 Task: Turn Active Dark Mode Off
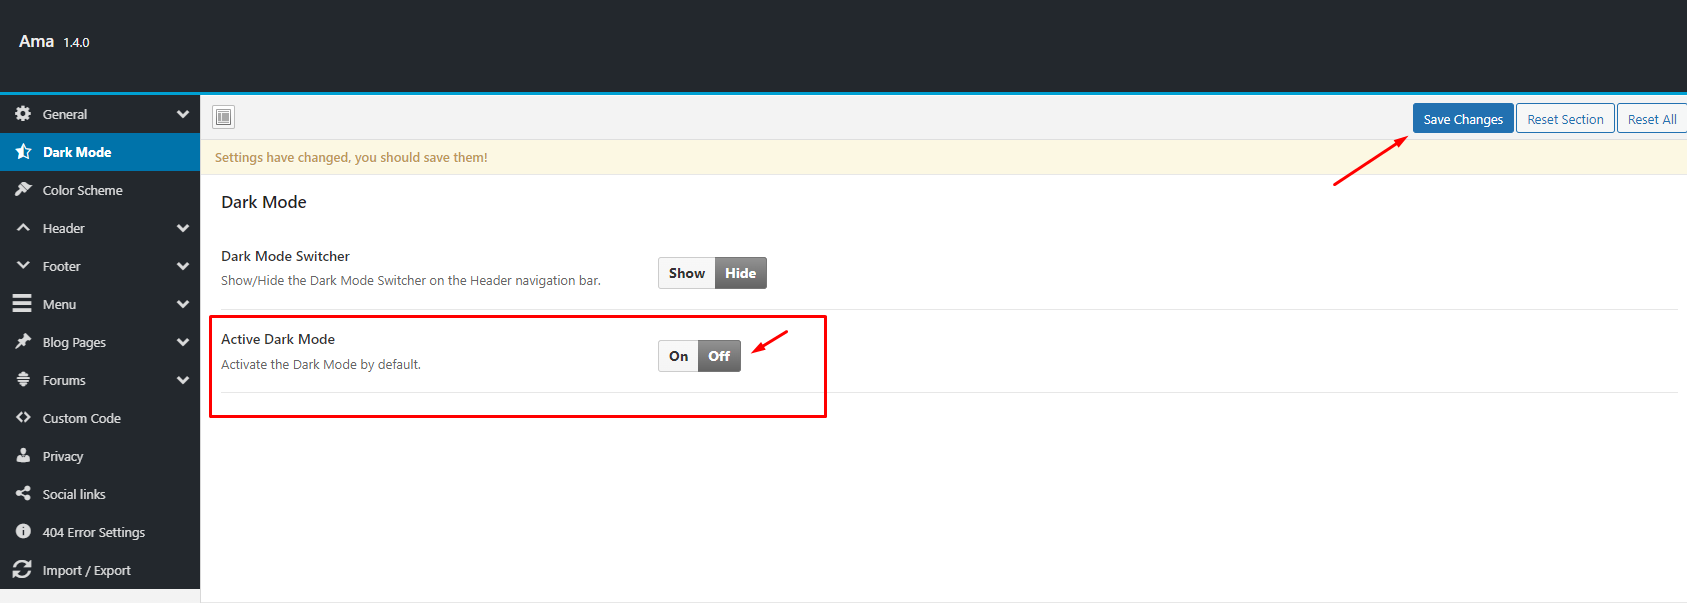pos(720,356)
